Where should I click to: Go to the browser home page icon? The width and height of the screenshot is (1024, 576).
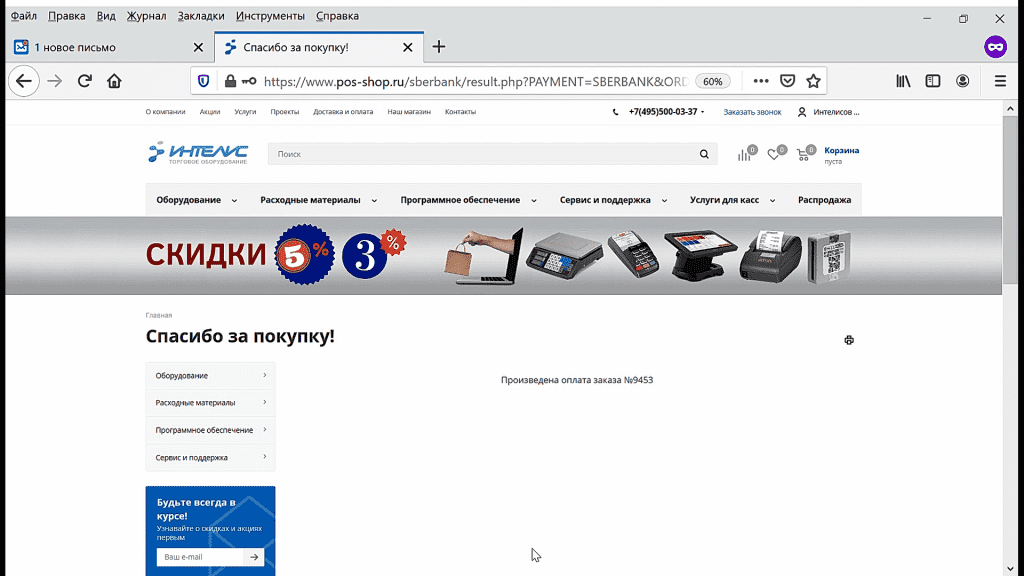(114, 81)
